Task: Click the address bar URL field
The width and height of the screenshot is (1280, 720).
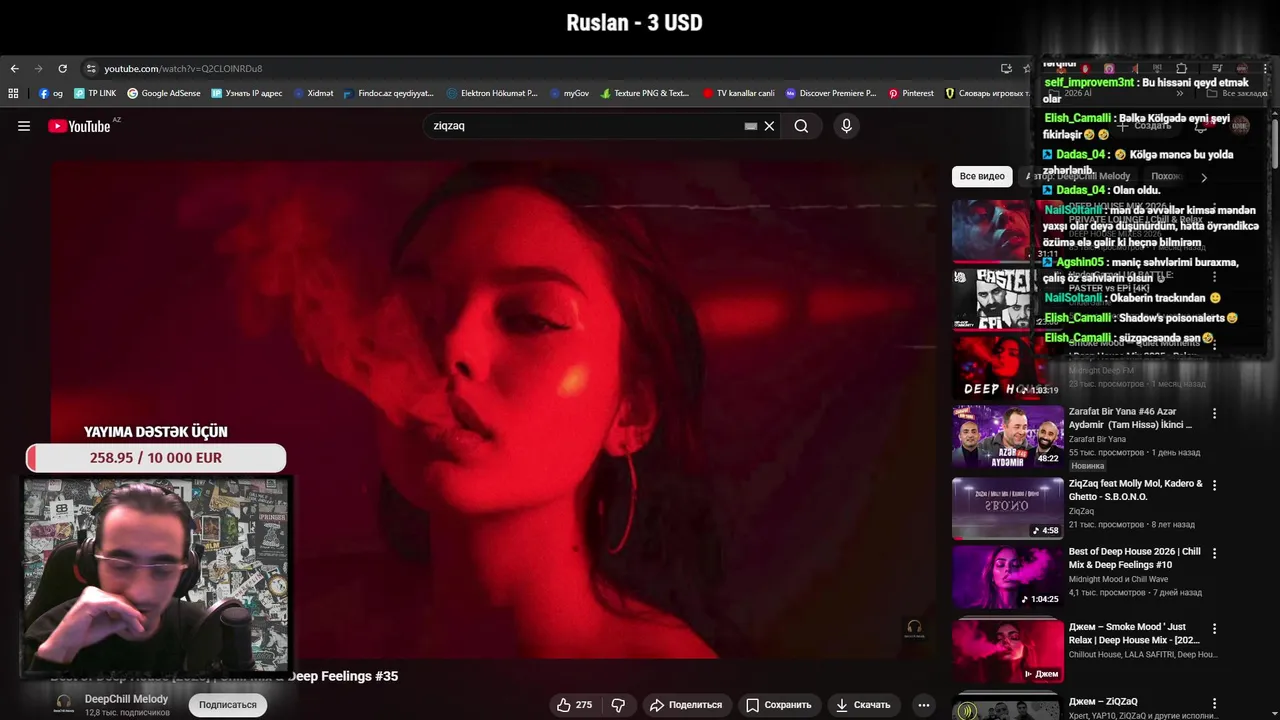Action: 540,69
